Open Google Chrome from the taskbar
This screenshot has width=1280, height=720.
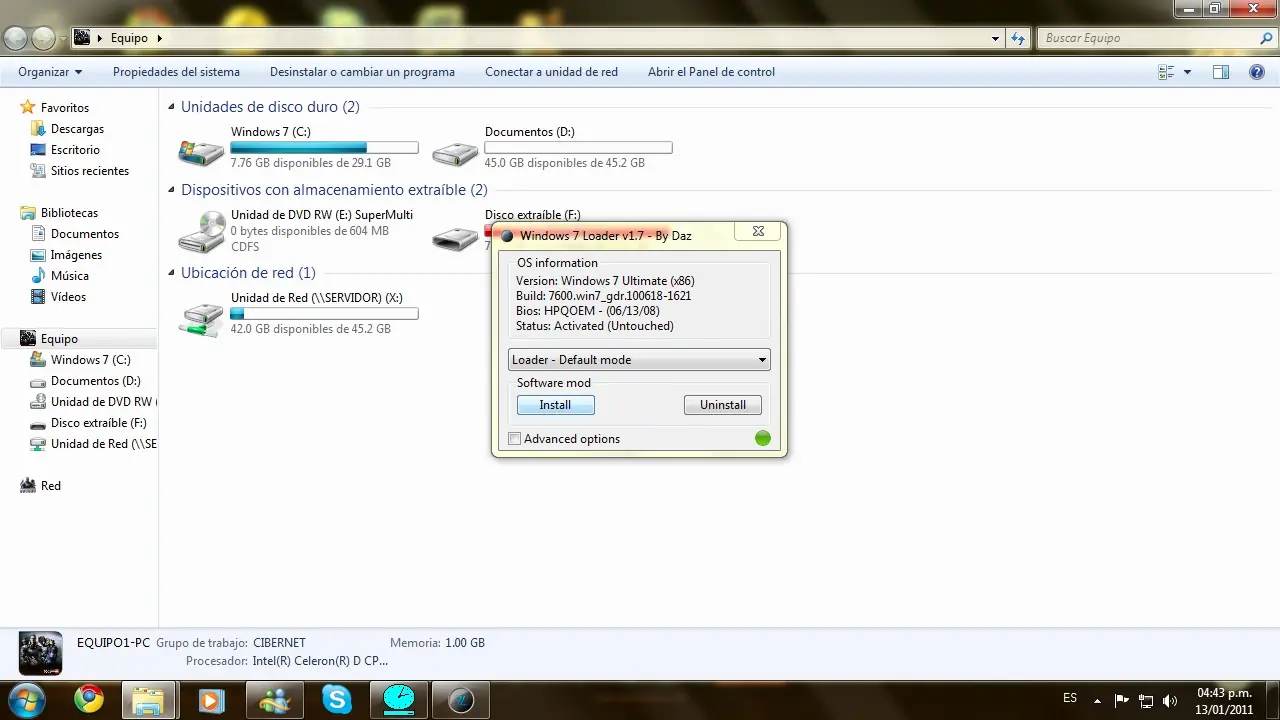90,700
